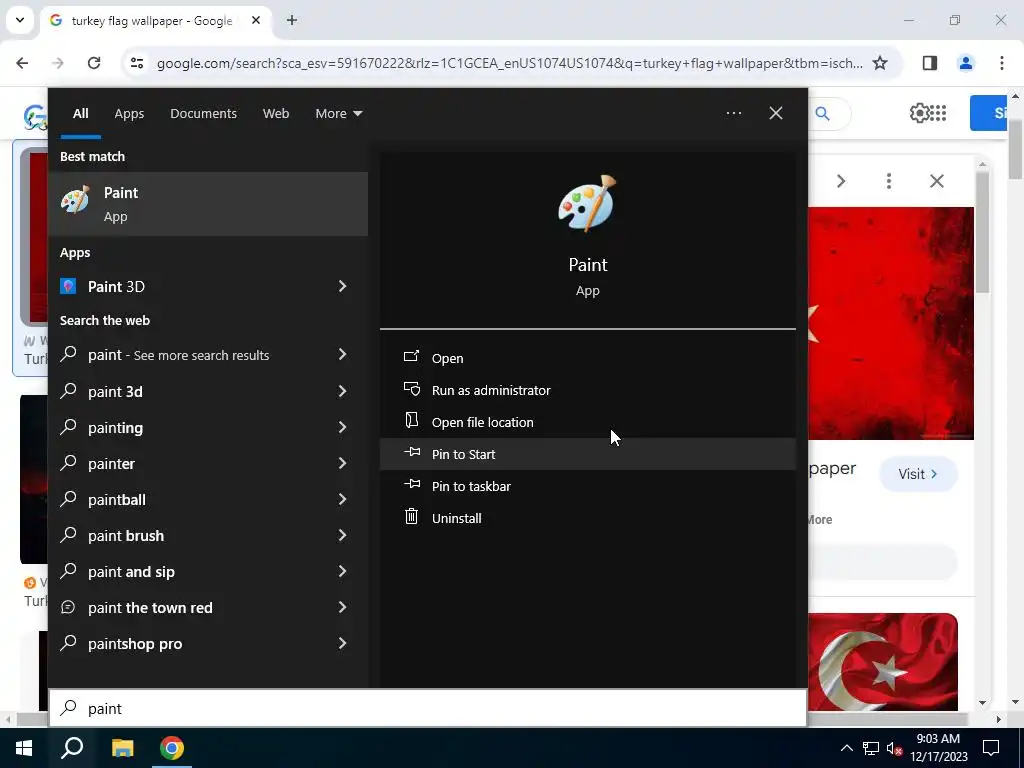
Task: Go back in Chrome
Action: point(22,63)
